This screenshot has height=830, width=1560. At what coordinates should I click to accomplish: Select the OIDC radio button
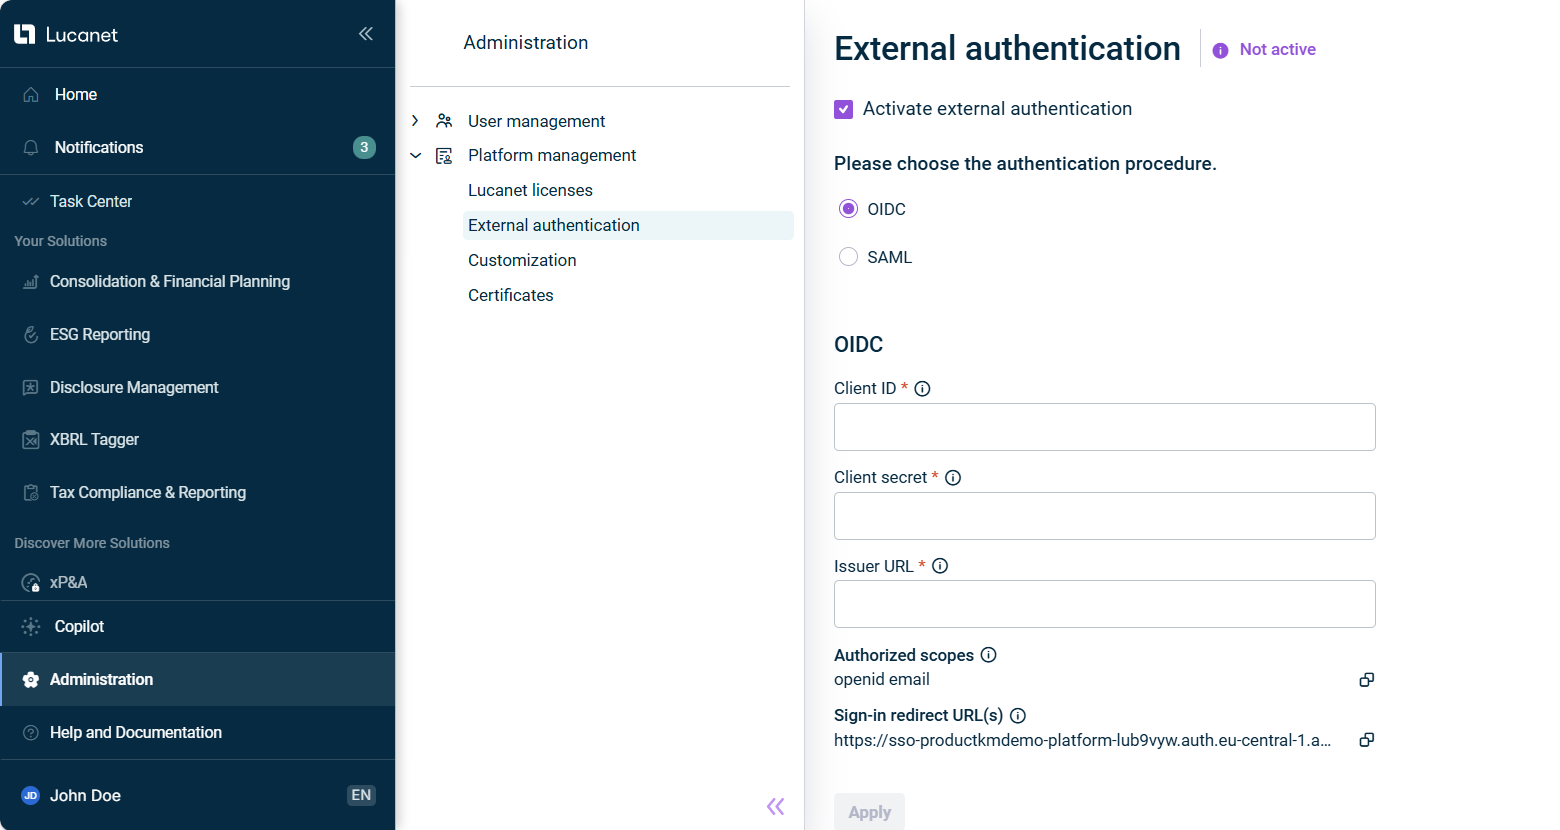coord(848,209)
